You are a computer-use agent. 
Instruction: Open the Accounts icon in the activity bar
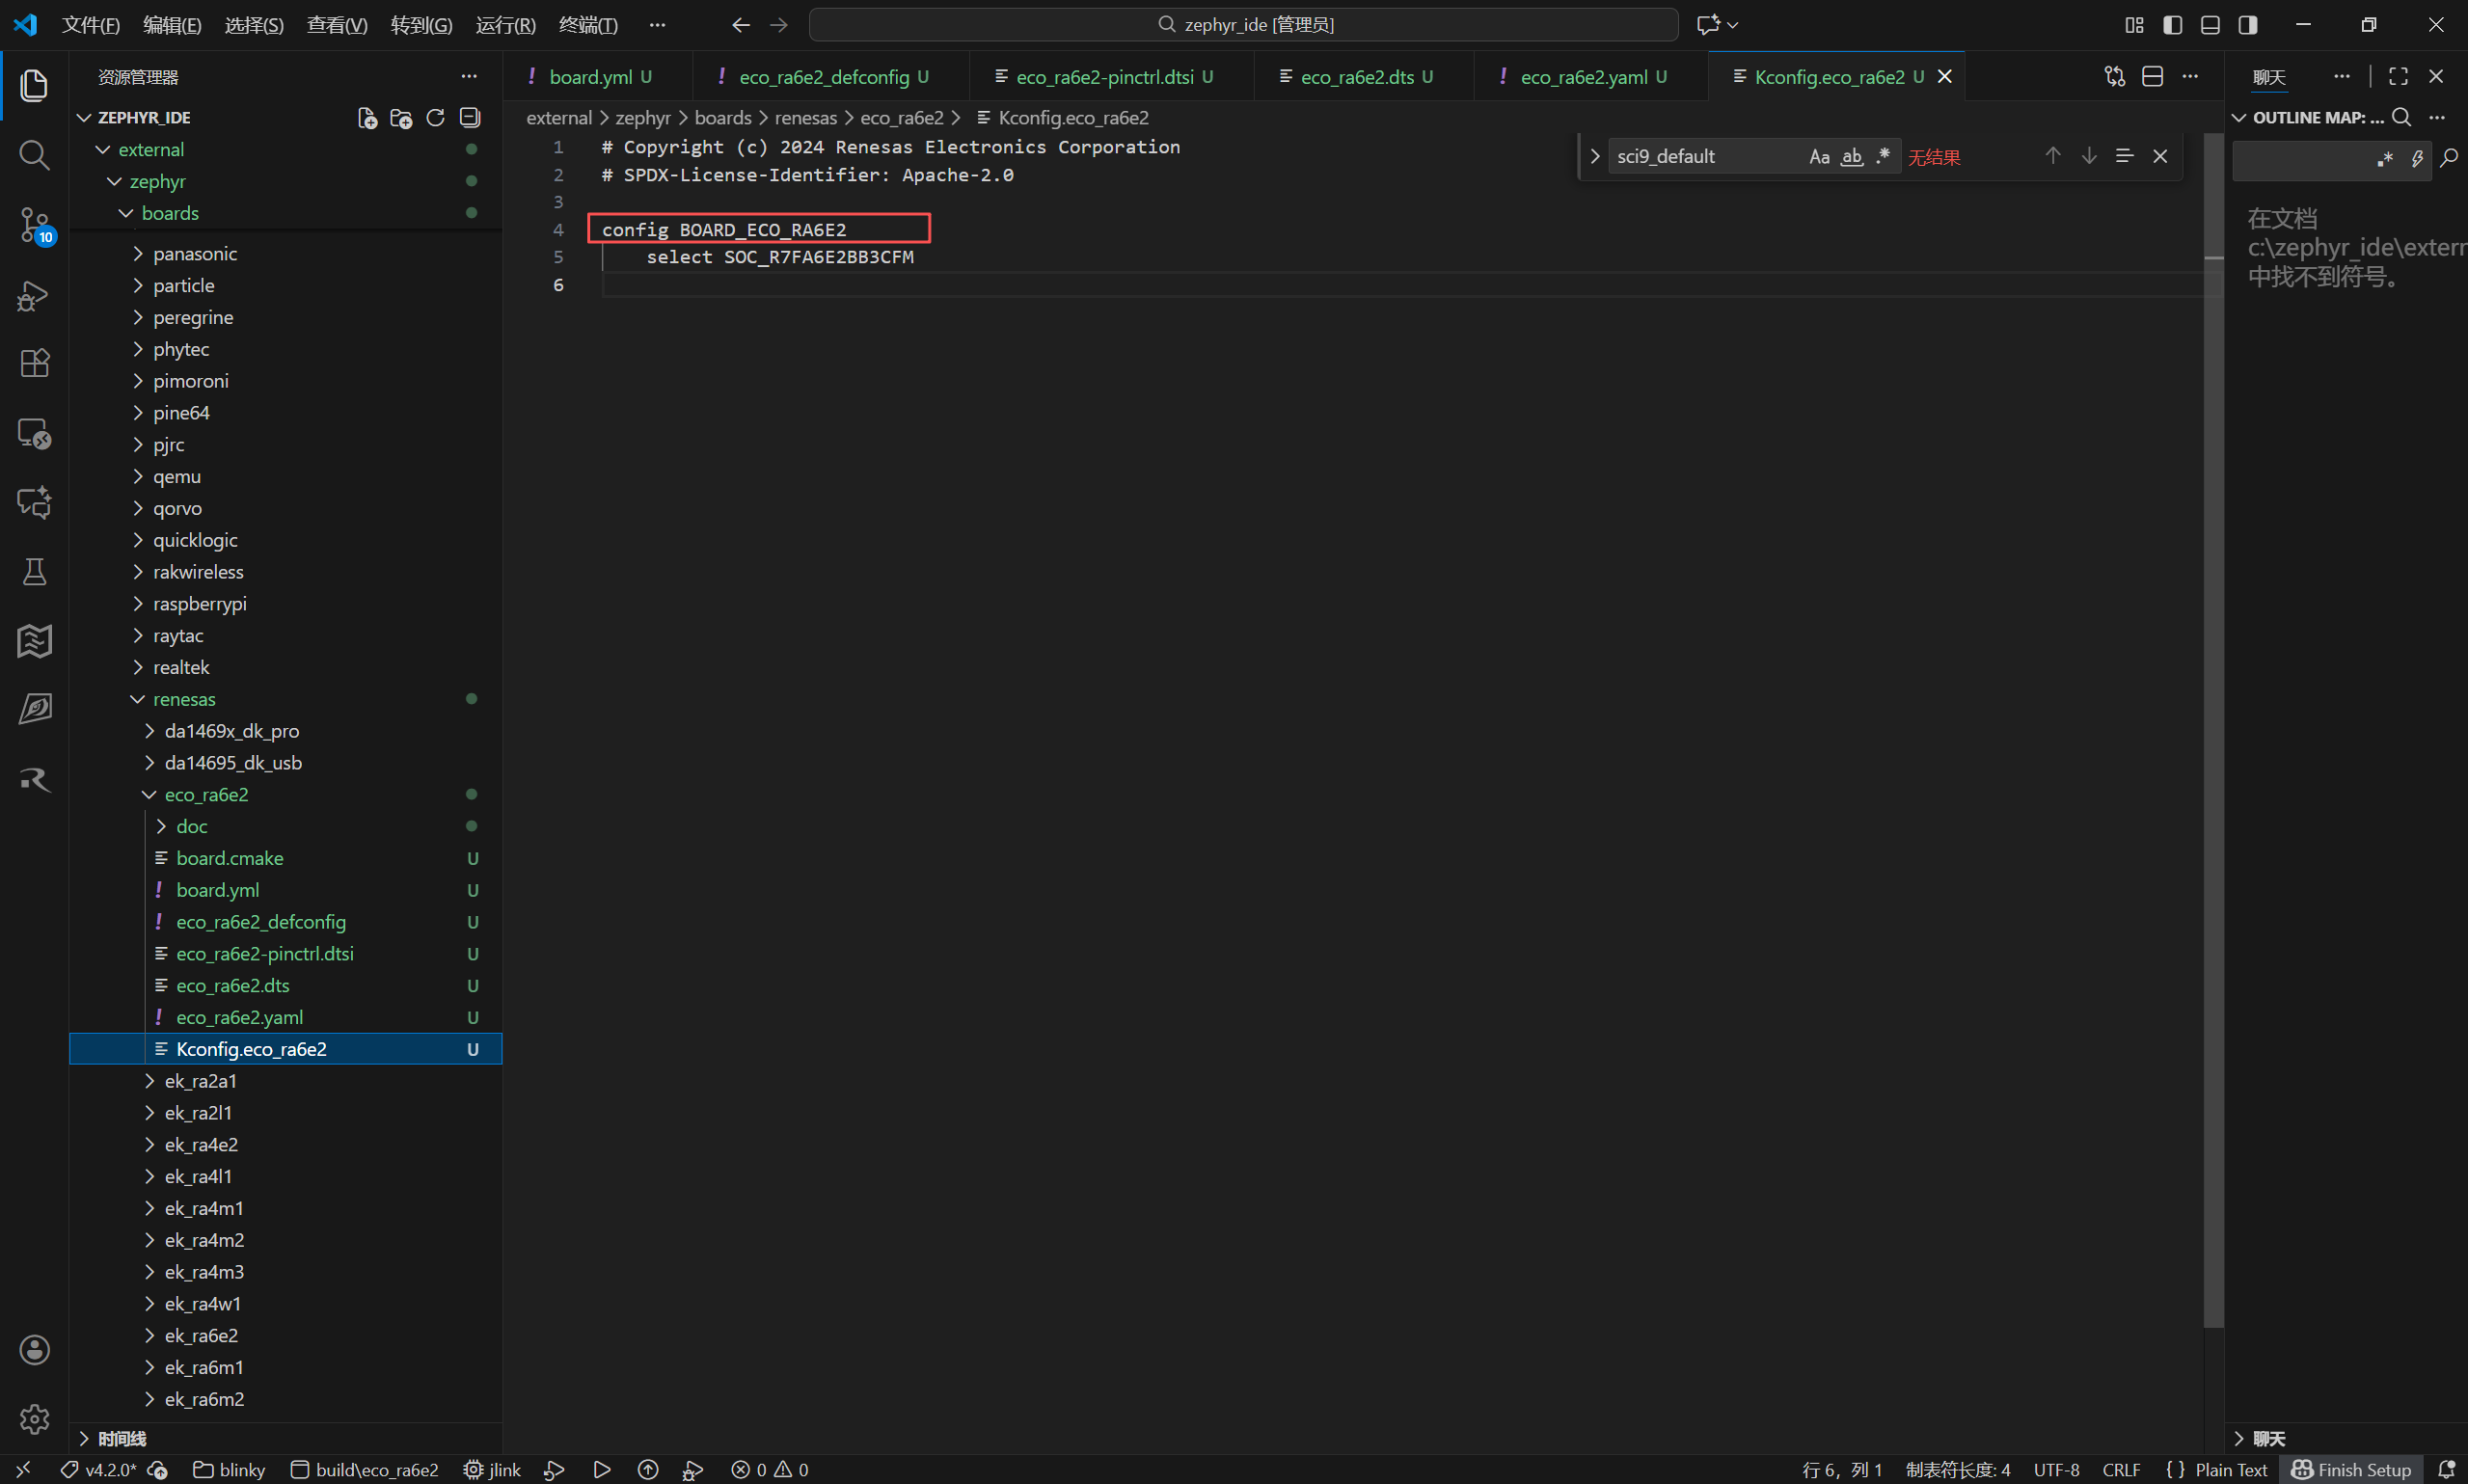click(34, 1350)
